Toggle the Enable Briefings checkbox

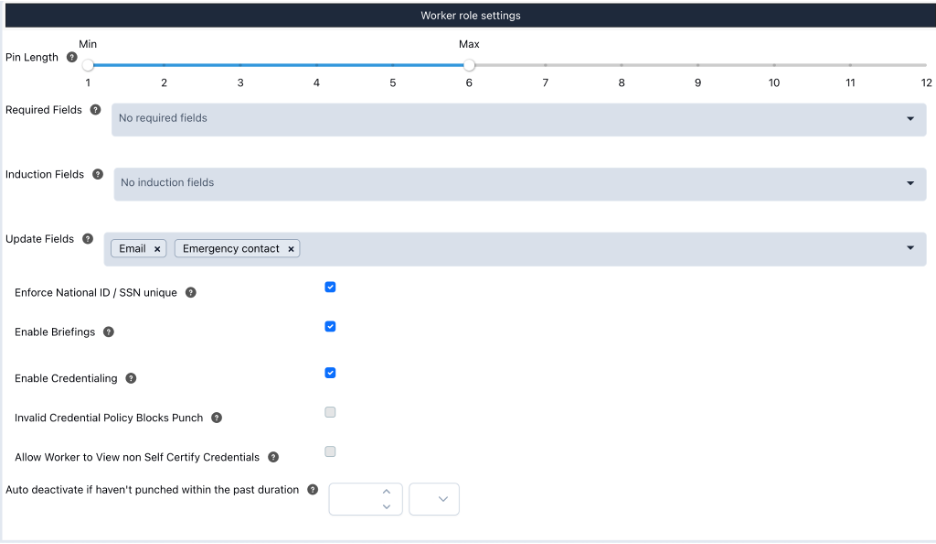coord(330,327)
